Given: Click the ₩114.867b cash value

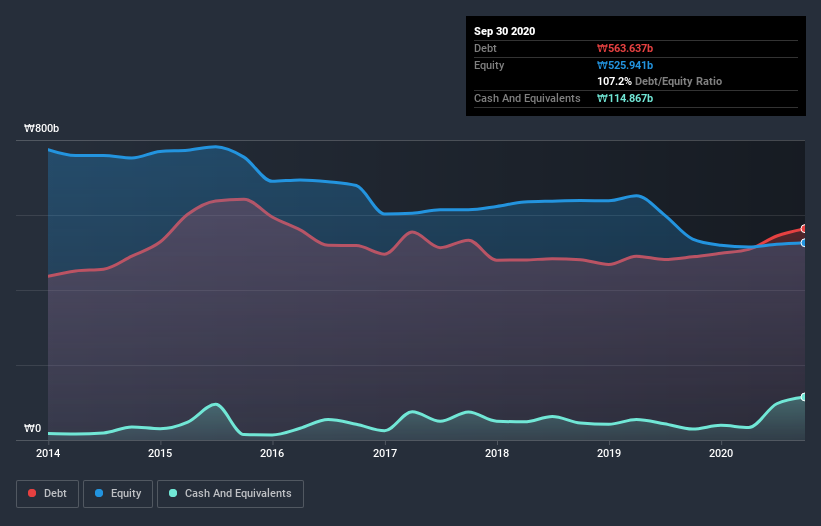Looking at the screenshot, I should 625,98.
